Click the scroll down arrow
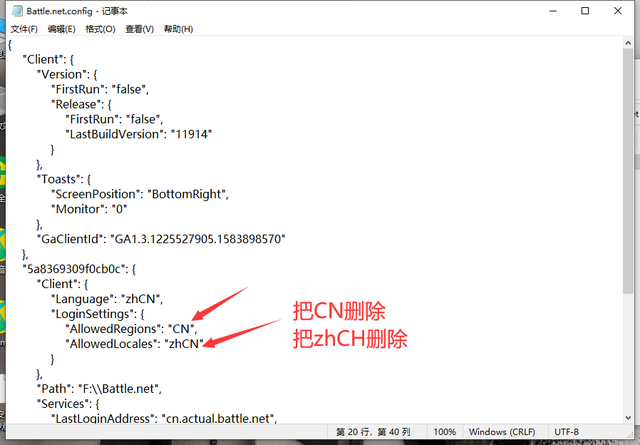The height and width of the screenshot is (445, 640). 628,418
